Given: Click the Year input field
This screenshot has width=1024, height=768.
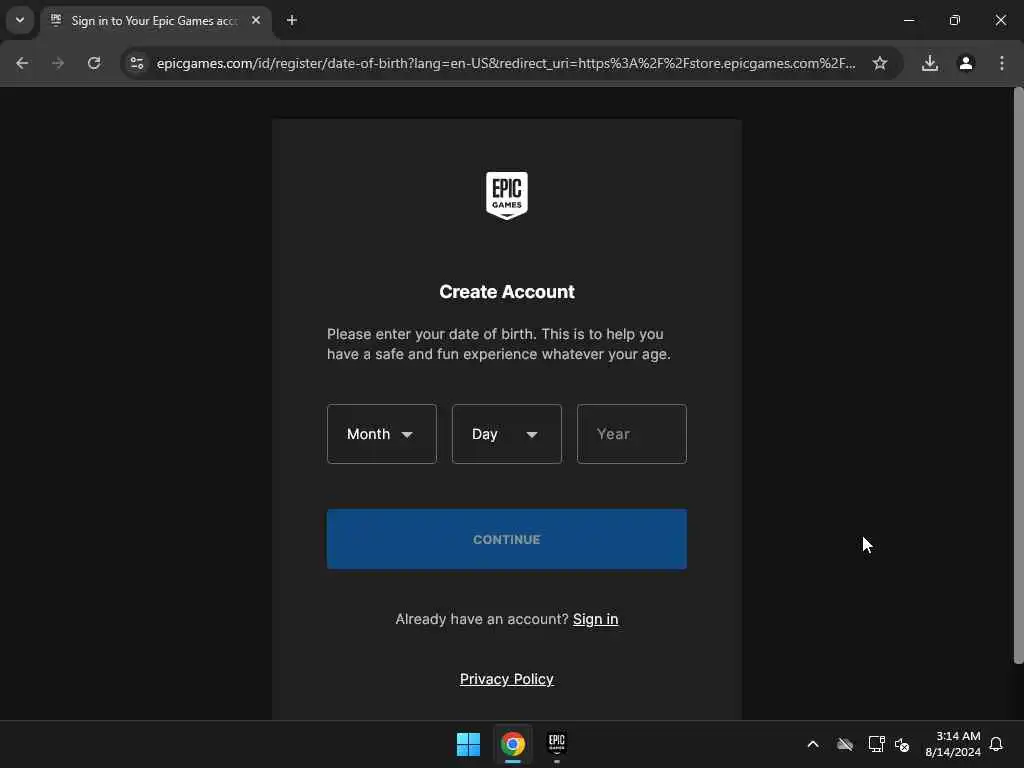Looking at the screenshot, I should click(x=632, y=434).
